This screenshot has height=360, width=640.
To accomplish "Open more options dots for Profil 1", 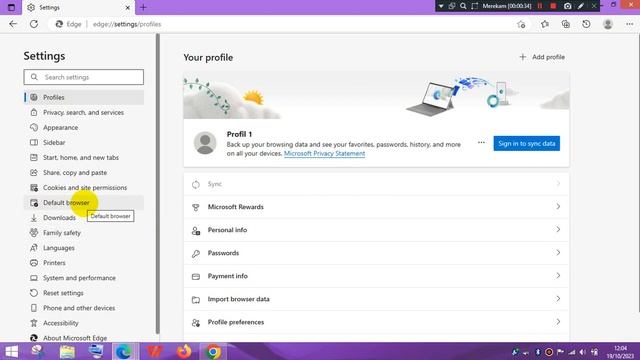I will (x=481, y=142).
